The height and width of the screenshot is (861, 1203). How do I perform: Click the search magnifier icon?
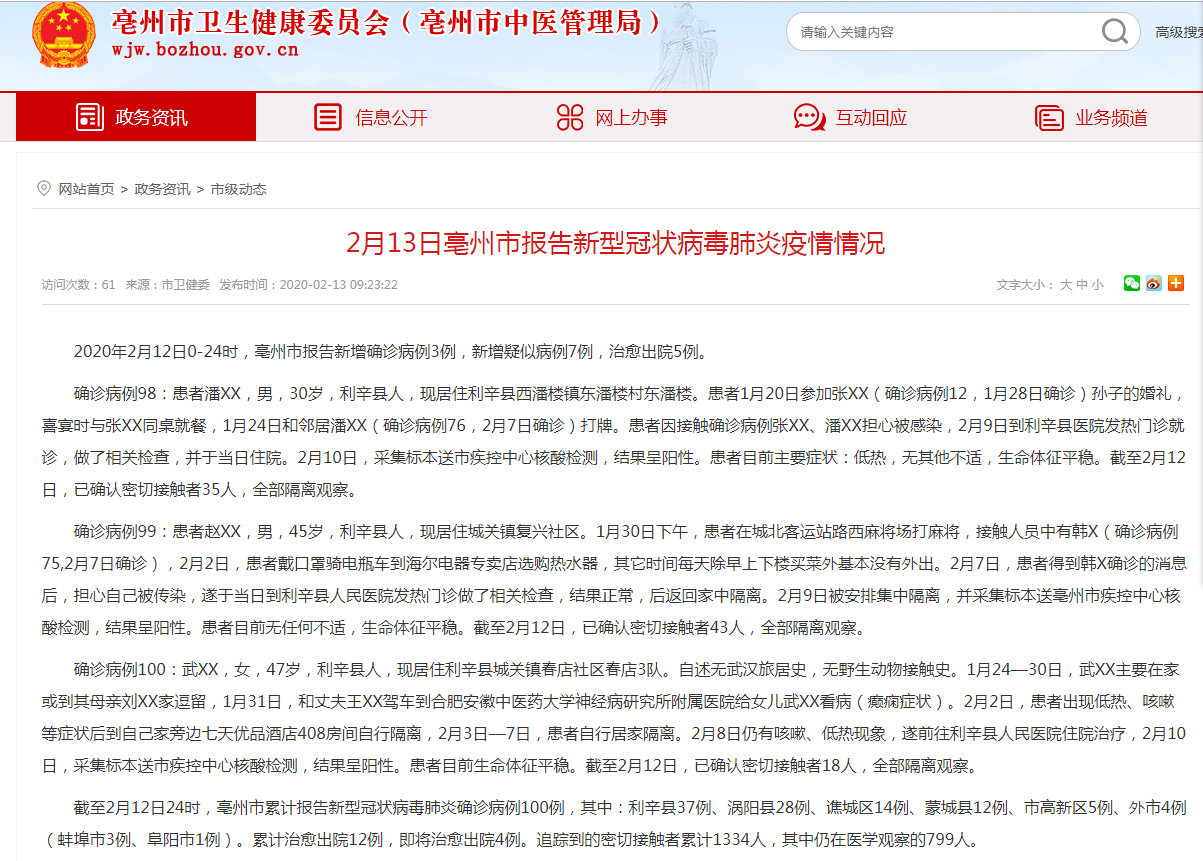(1115, 32)
